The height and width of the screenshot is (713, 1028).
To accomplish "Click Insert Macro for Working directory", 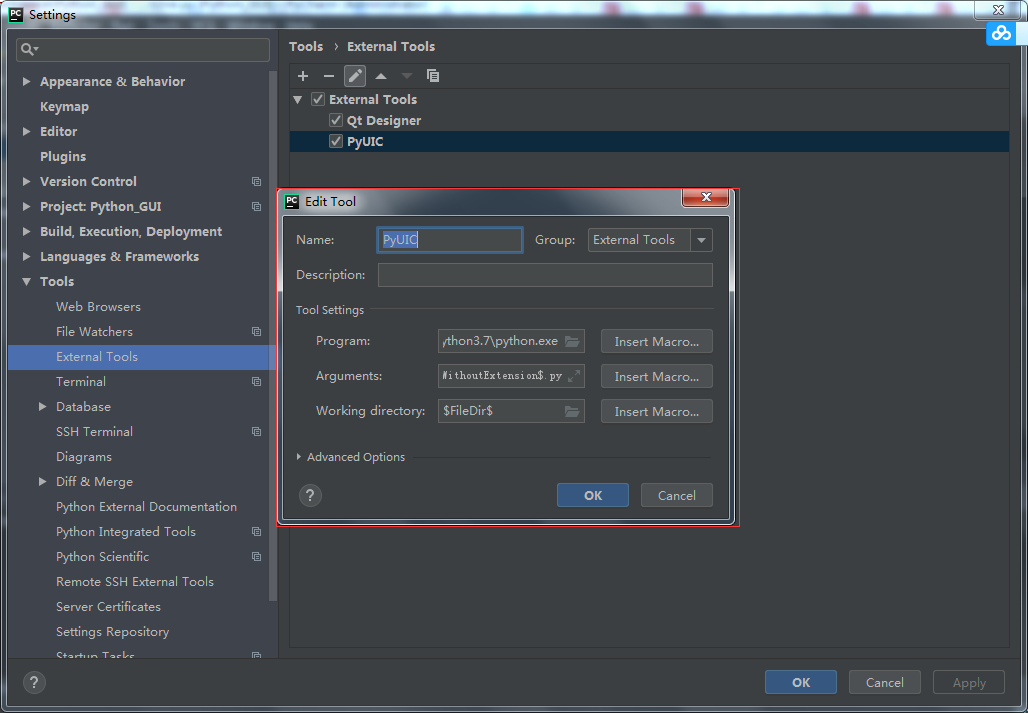I will point(656,412).
